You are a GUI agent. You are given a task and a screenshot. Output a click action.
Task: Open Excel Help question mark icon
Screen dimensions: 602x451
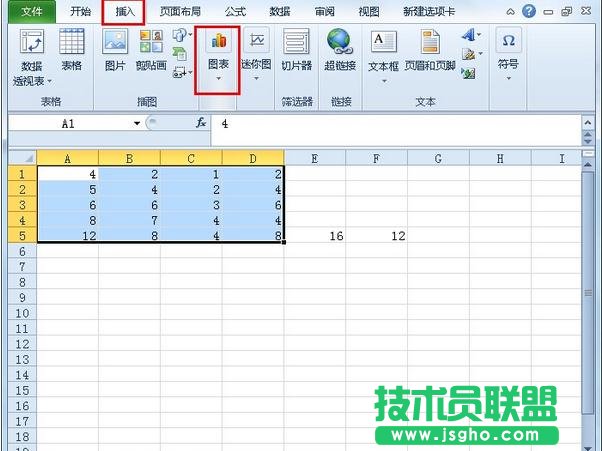[529, 11]
